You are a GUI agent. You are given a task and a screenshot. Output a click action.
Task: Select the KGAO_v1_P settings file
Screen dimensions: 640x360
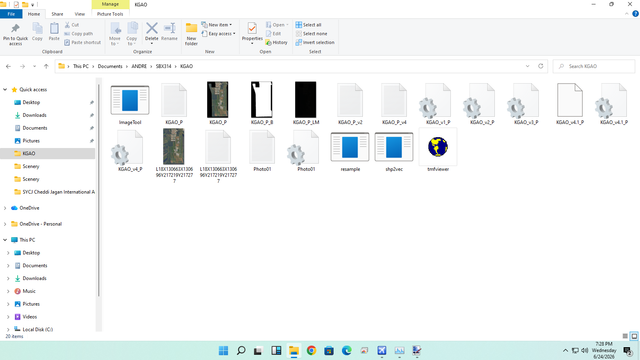(438, 104)
